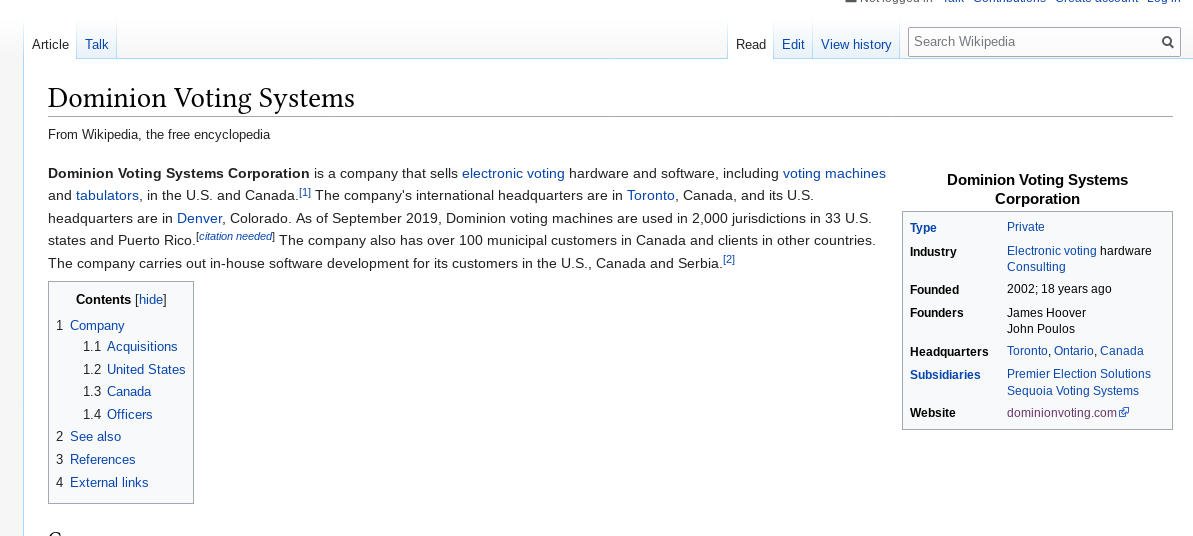Click the Website label in the infobox
This screenshot has height=536, width=1193.
(932, 413)
